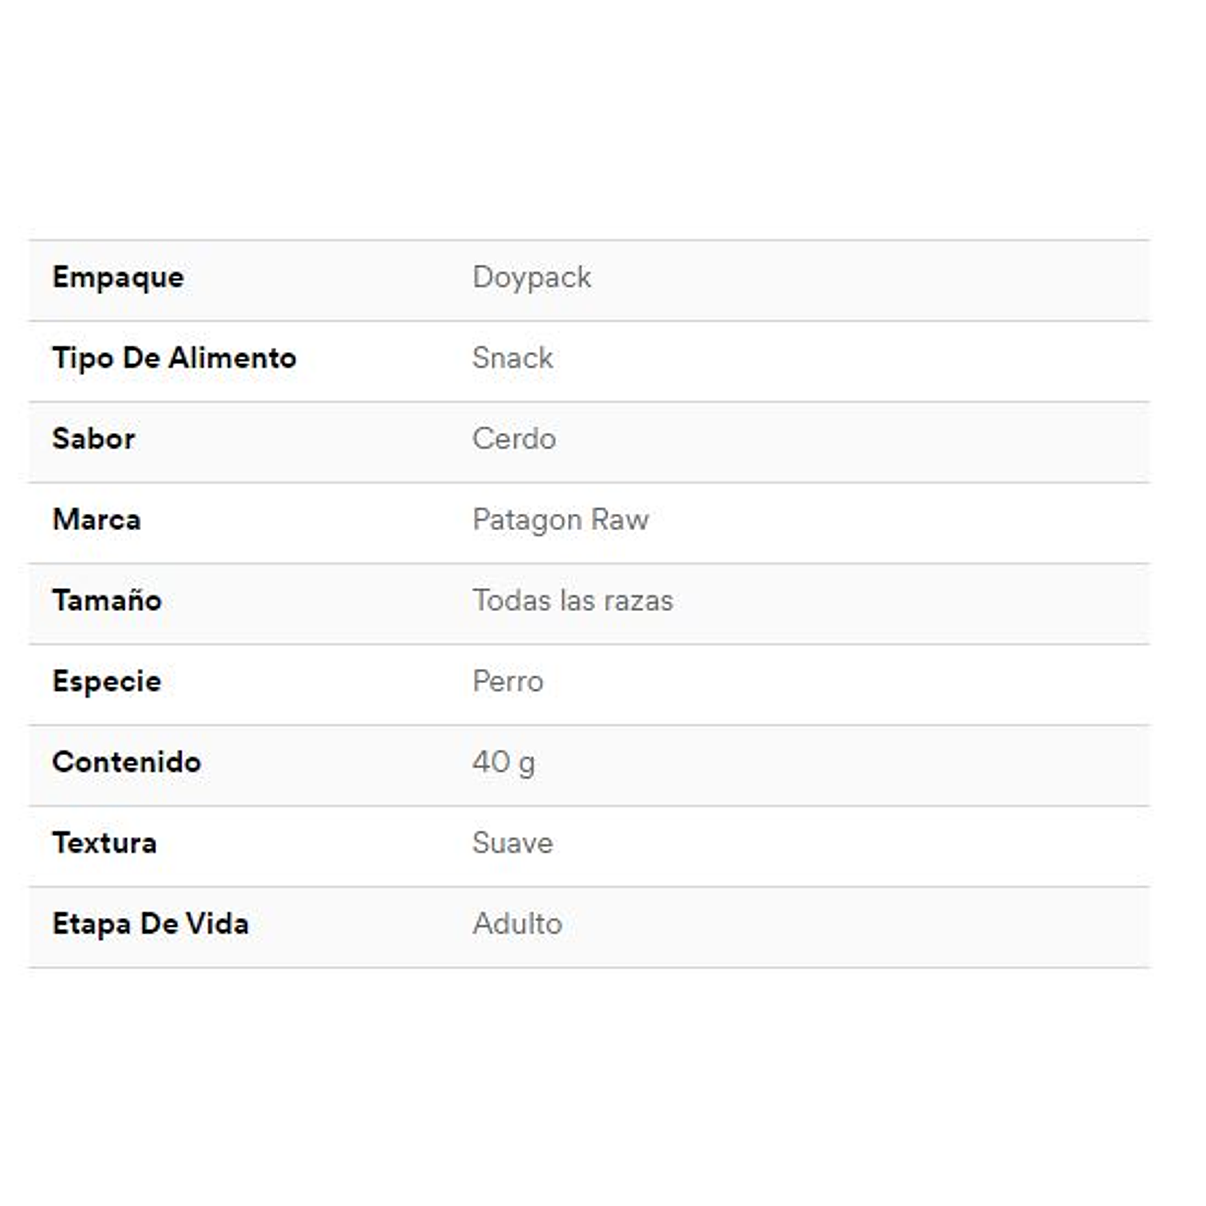Screen dimensions: 1206x1206
Task: Click the black band above the table
Action: pos(603,85)
